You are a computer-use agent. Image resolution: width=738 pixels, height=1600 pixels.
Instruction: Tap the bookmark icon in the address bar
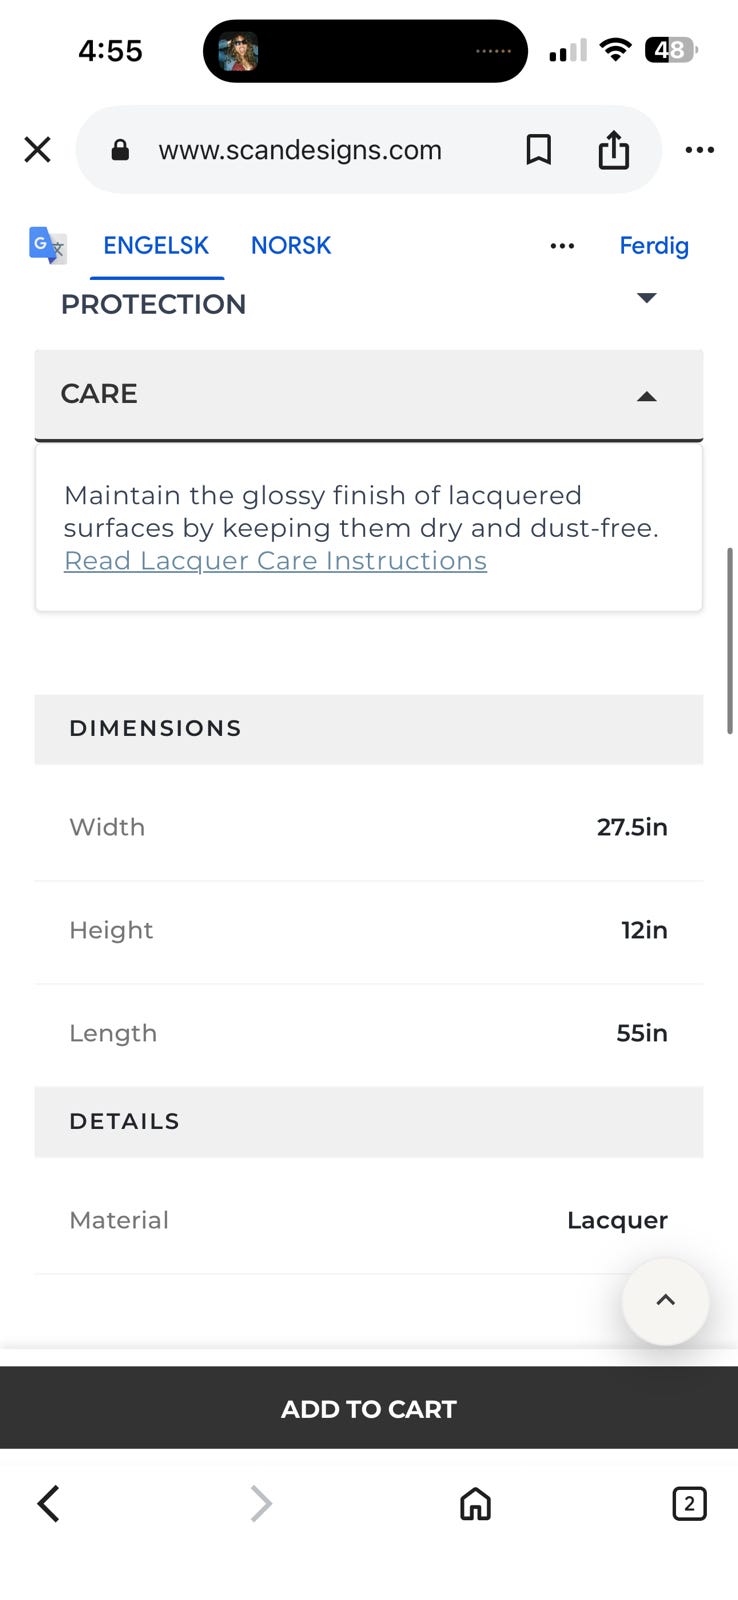(539, 150)
